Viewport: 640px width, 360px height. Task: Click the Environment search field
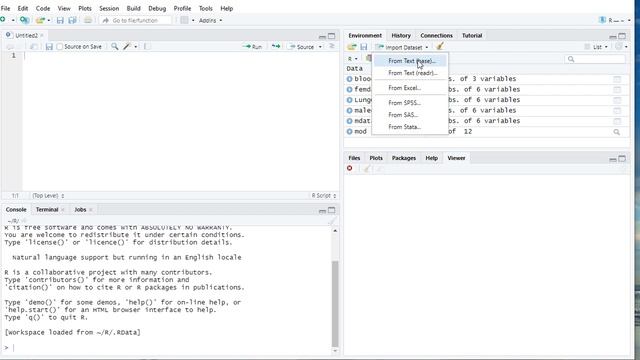[x=595, y=59]
